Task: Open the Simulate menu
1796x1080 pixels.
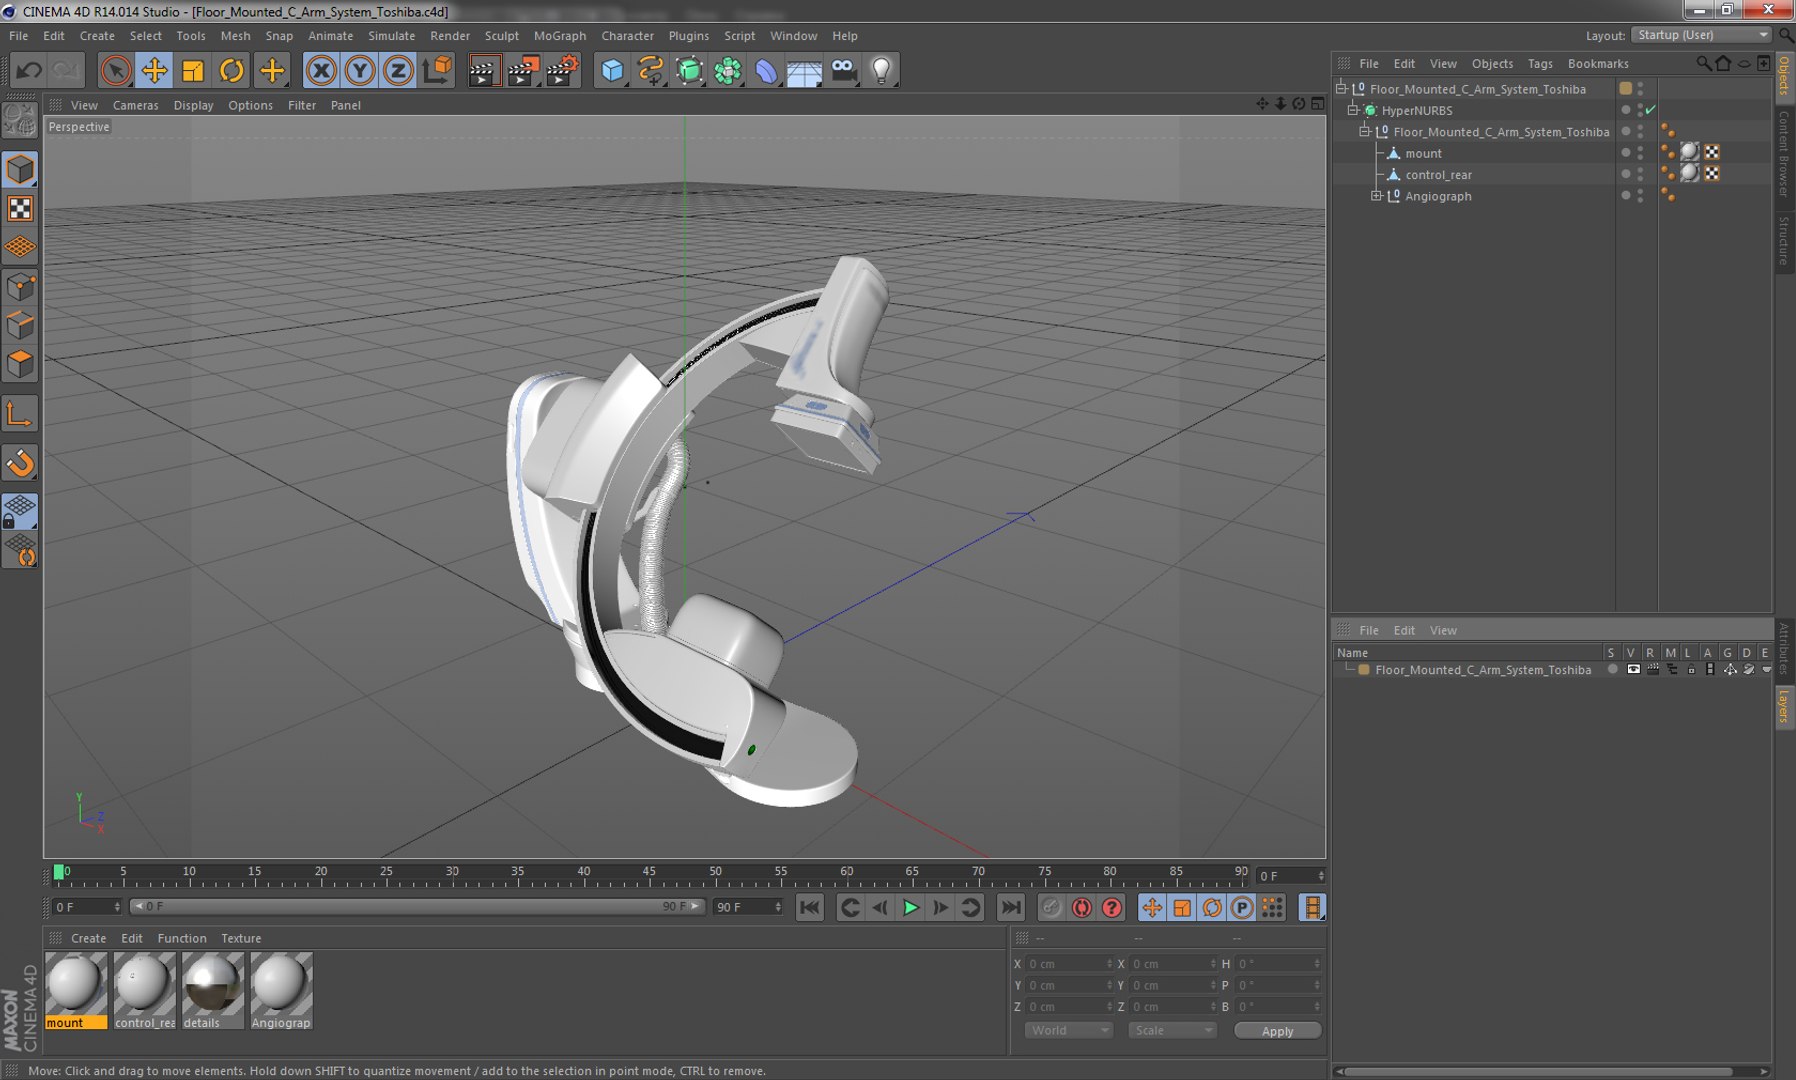Action: tap(391, 36)
